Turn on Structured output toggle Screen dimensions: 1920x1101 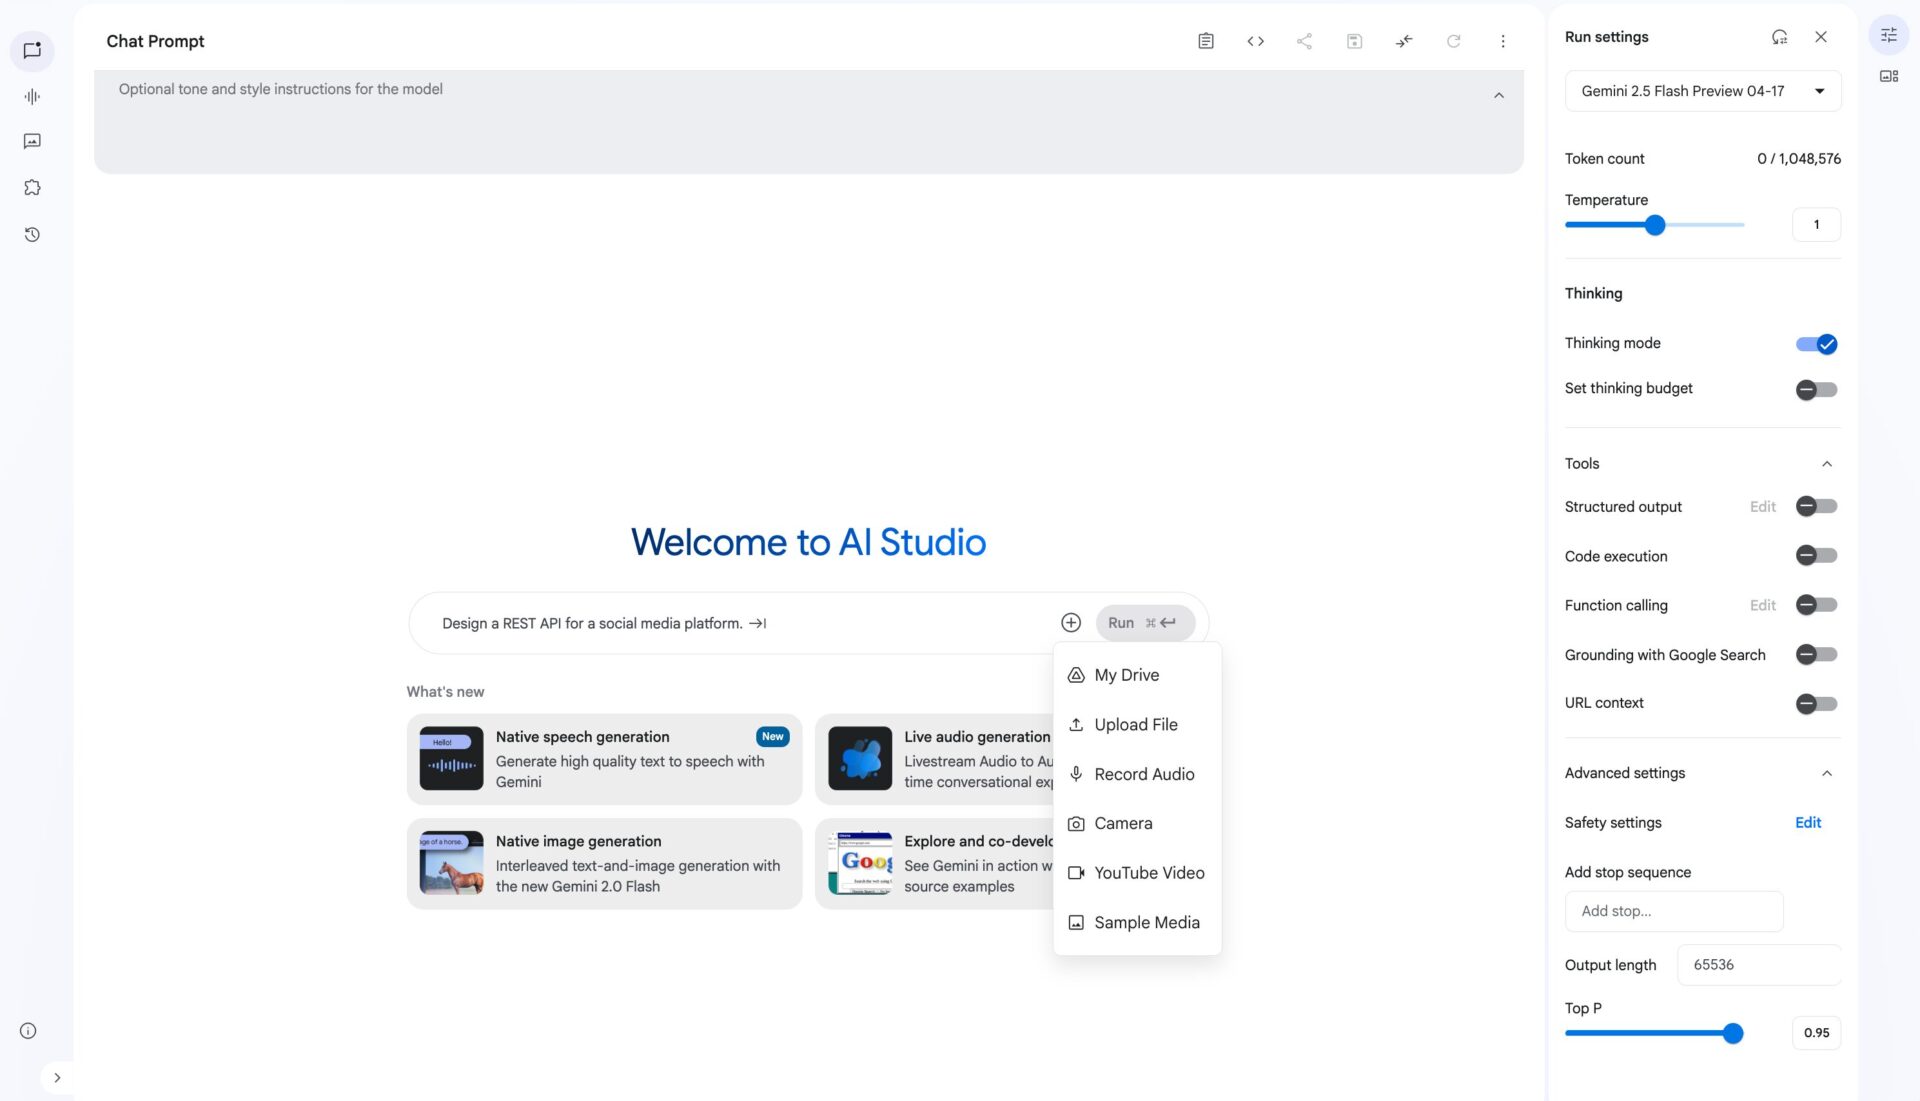click(x=1816, y=506)
